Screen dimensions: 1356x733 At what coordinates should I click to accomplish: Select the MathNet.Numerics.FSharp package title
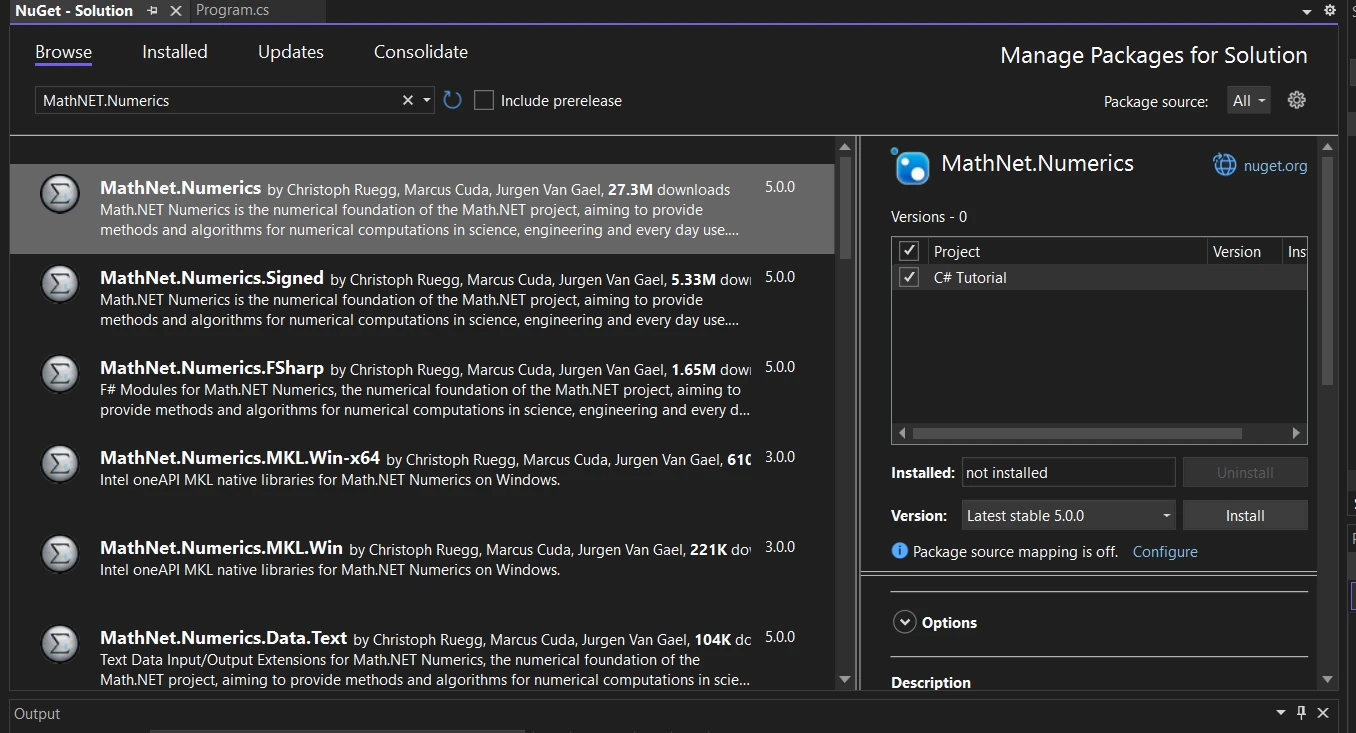(x=212, y=368)
